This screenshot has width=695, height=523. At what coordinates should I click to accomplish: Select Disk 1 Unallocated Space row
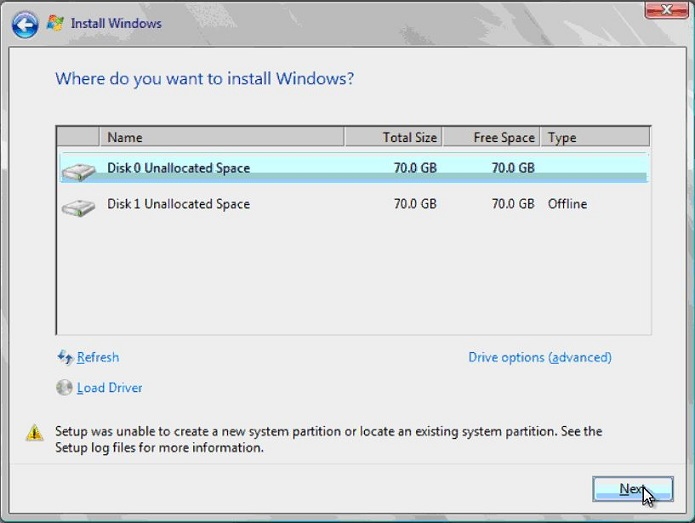(354, 204)
